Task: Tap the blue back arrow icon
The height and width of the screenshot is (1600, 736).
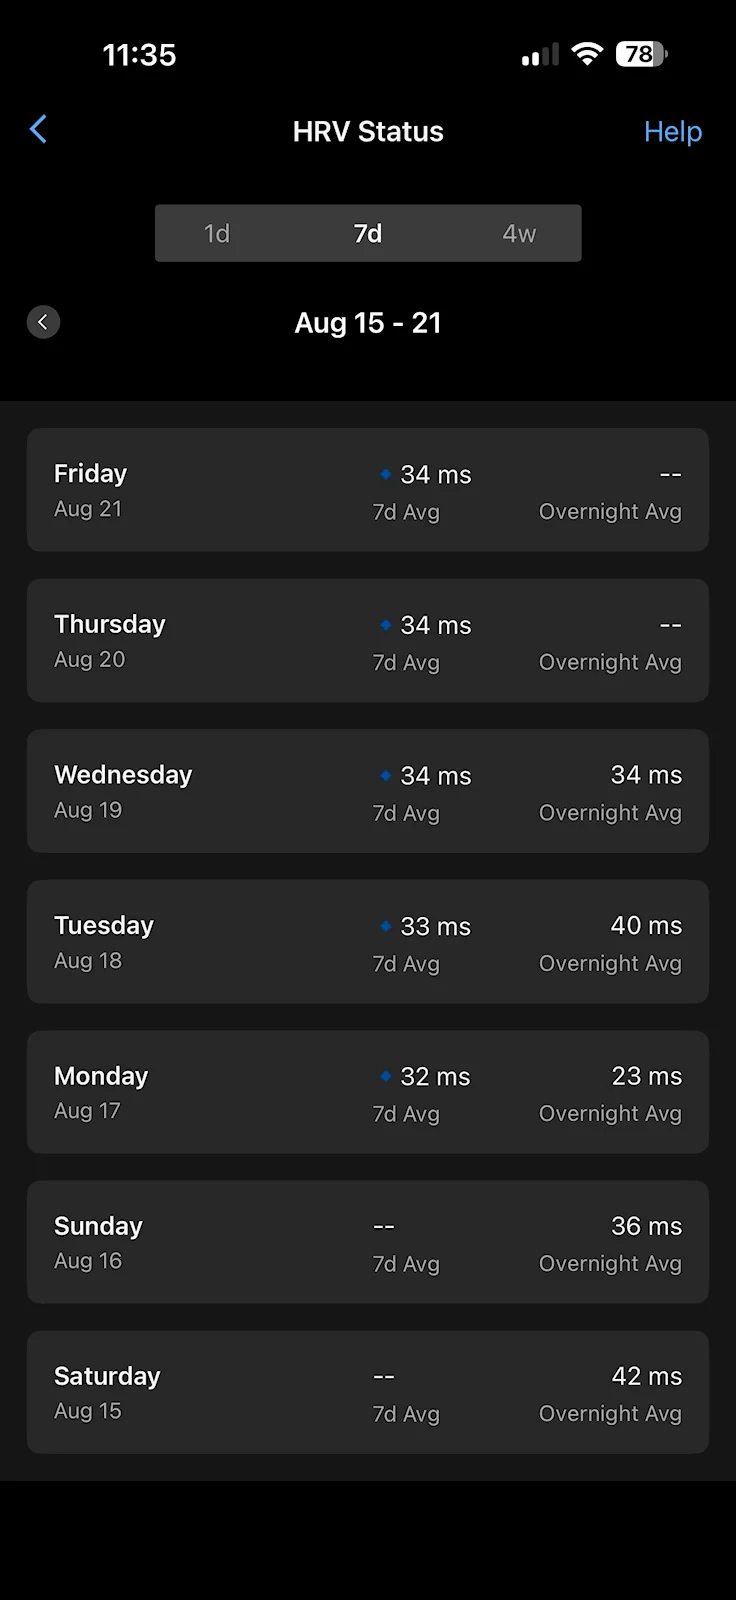Action: (x=38, y=129)
